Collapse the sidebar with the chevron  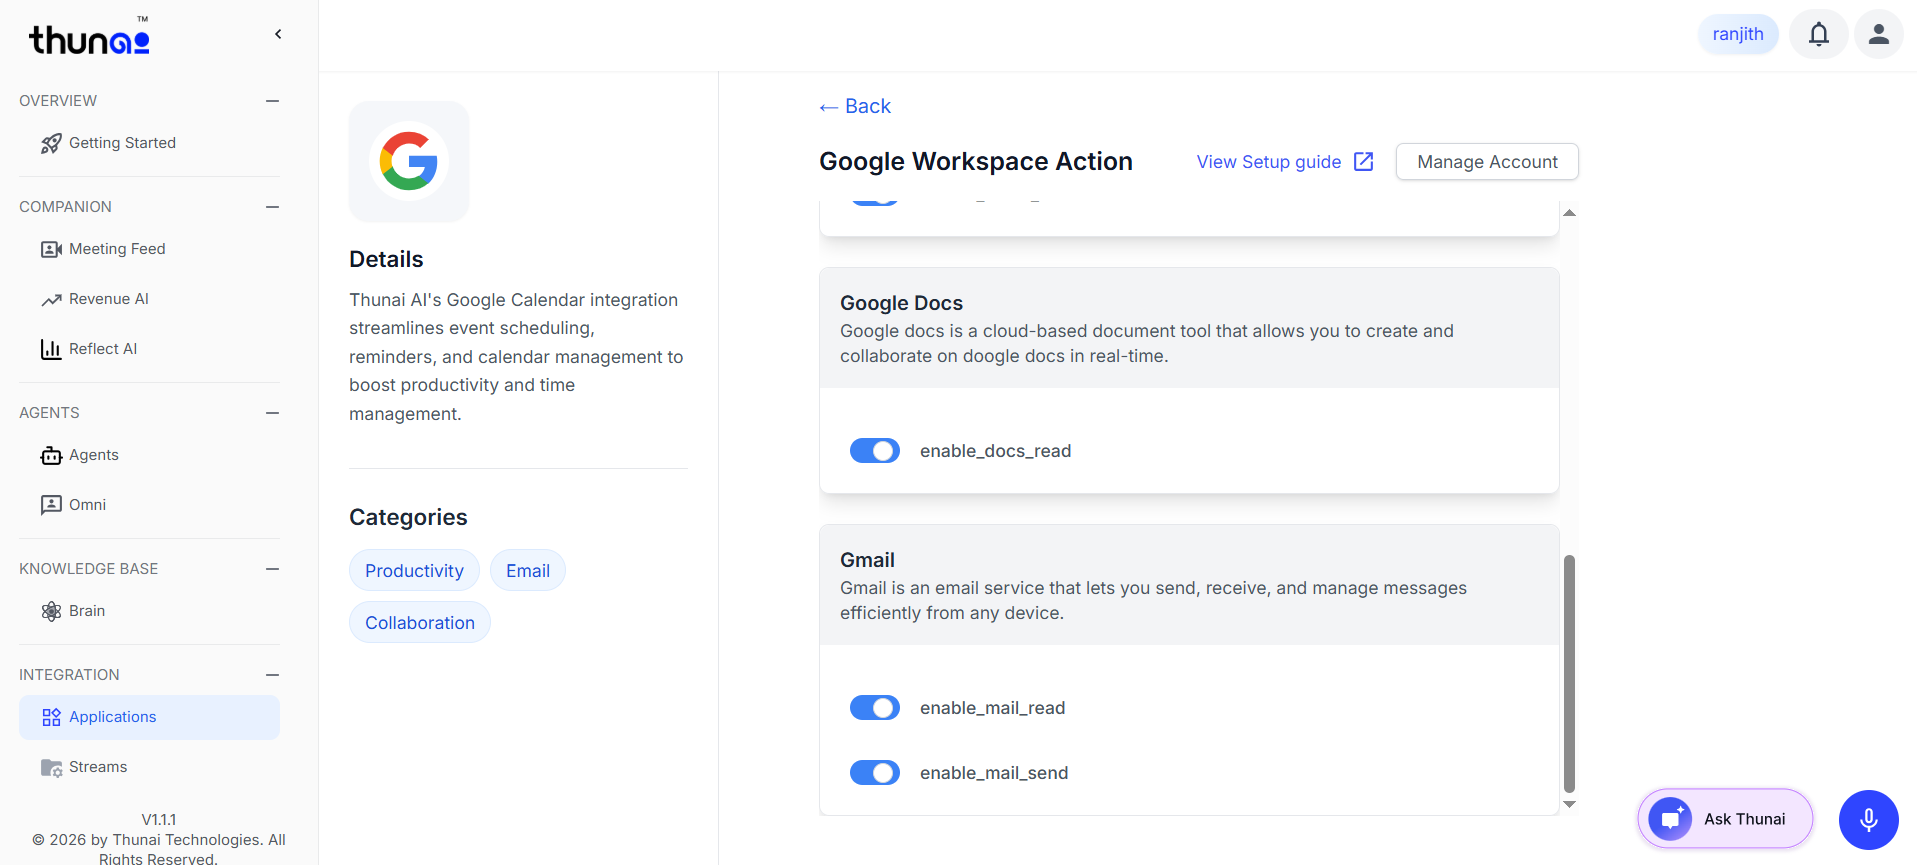pyautogui.click(x=278, y=34)
